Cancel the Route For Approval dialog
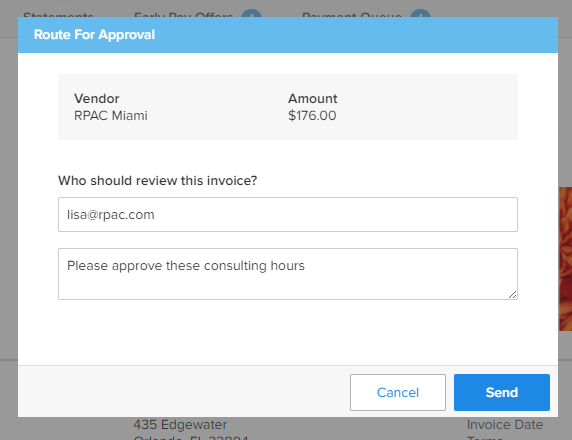 [398, 392]
